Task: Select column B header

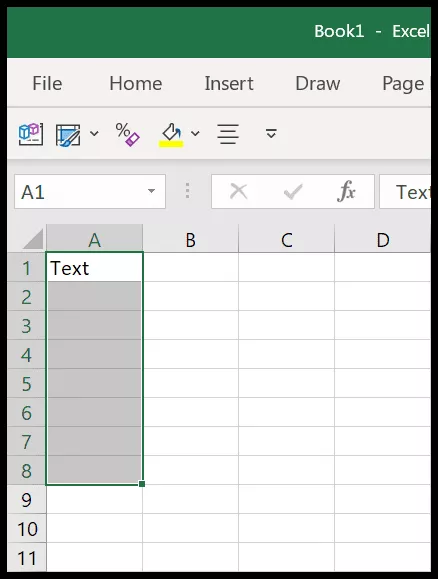Action: (191, 240)
